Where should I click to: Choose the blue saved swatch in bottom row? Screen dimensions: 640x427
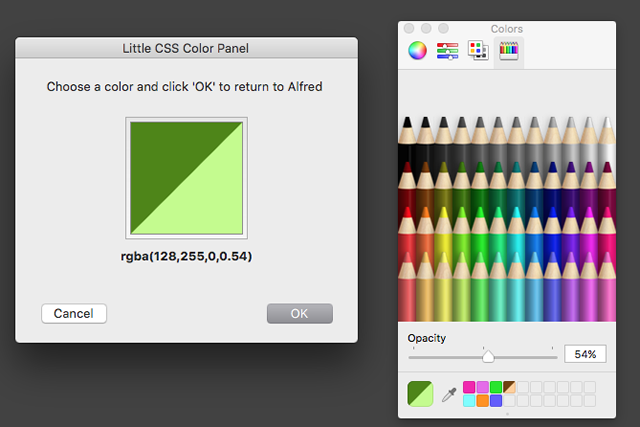495,400
